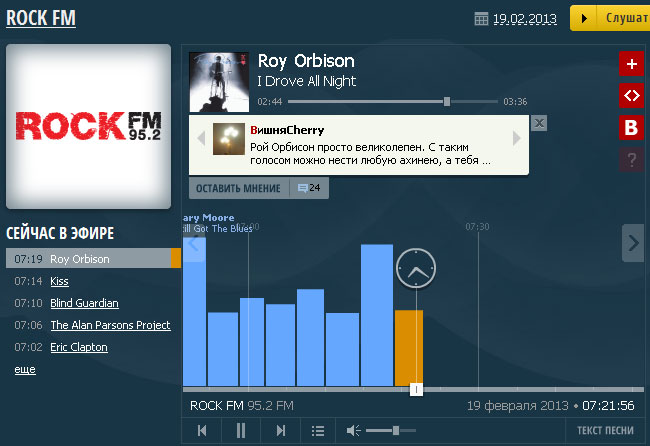
Task: Open the embed code icon
Action: click(631, 96)
